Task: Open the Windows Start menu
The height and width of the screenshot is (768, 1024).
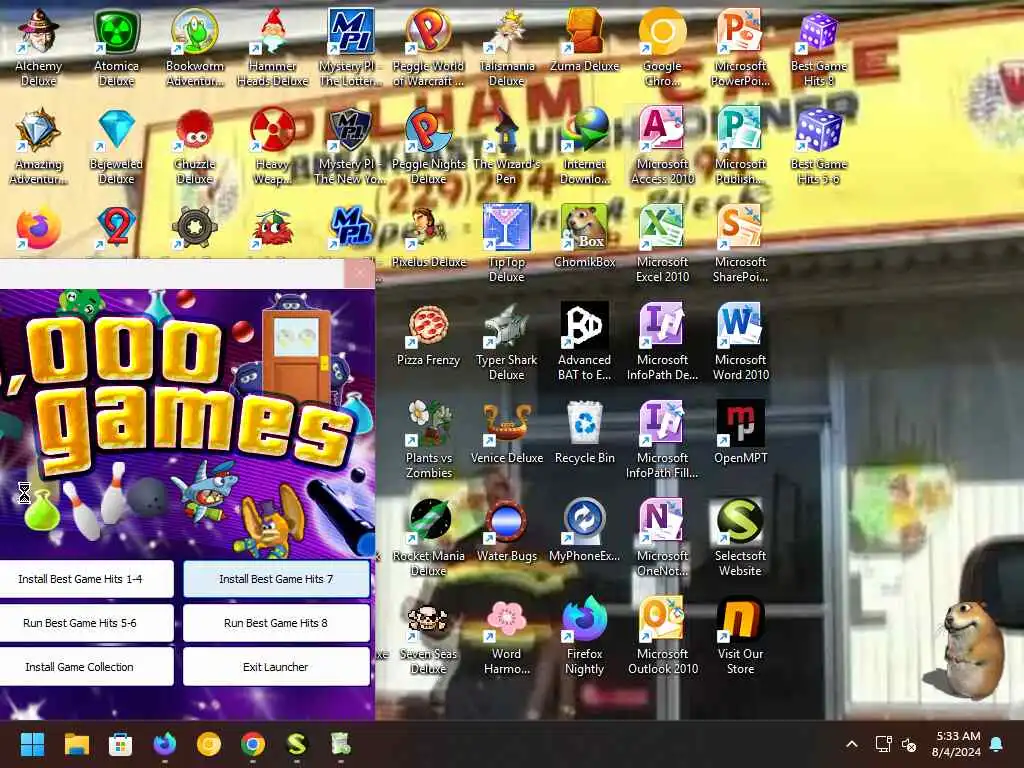Action: click(x=32, y=744)
